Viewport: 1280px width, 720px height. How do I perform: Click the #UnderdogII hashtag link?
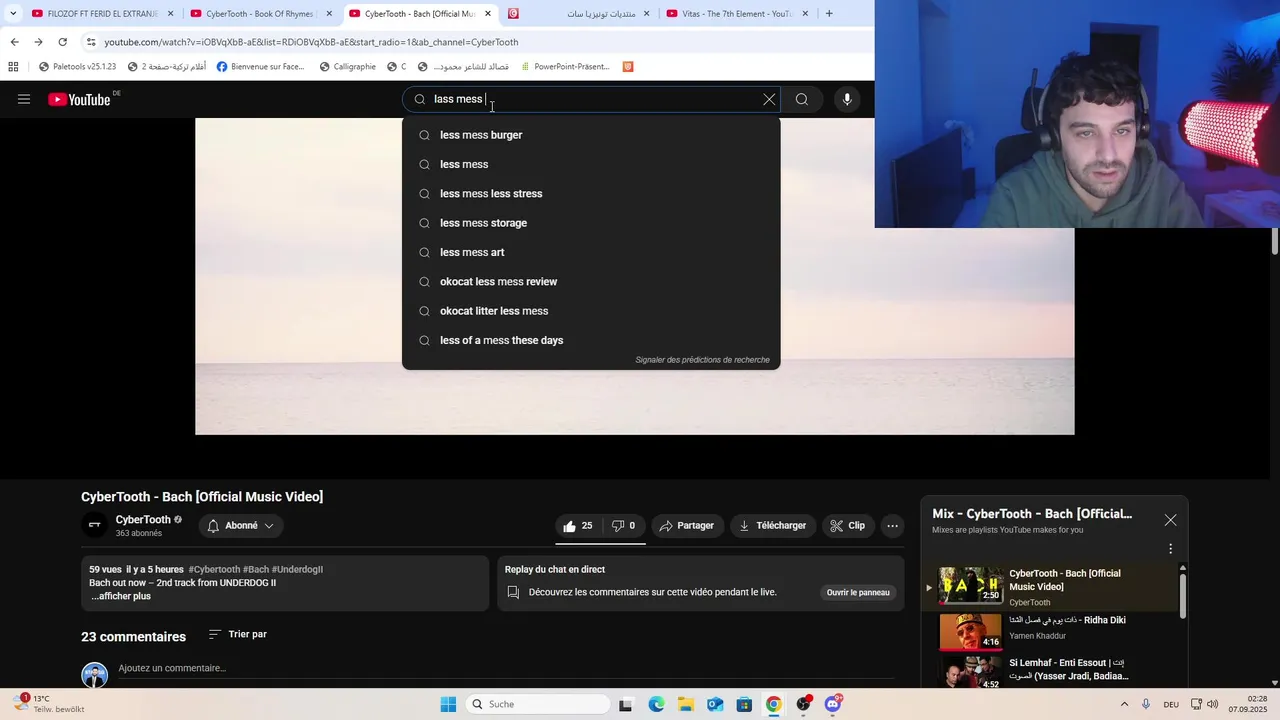point(297,570)
